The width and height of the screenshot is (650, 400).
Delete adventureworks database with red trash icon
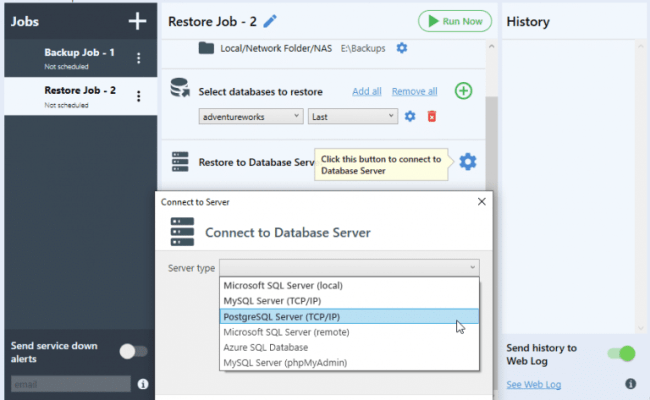pyautogui.click(x=432, y=116)
